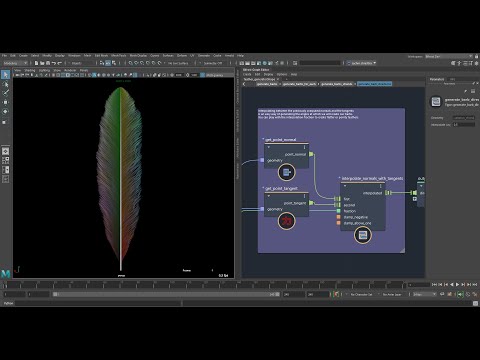Toggle the loop playback button
This screenshot has width=480, height=360.
click(x=442, y=294)
